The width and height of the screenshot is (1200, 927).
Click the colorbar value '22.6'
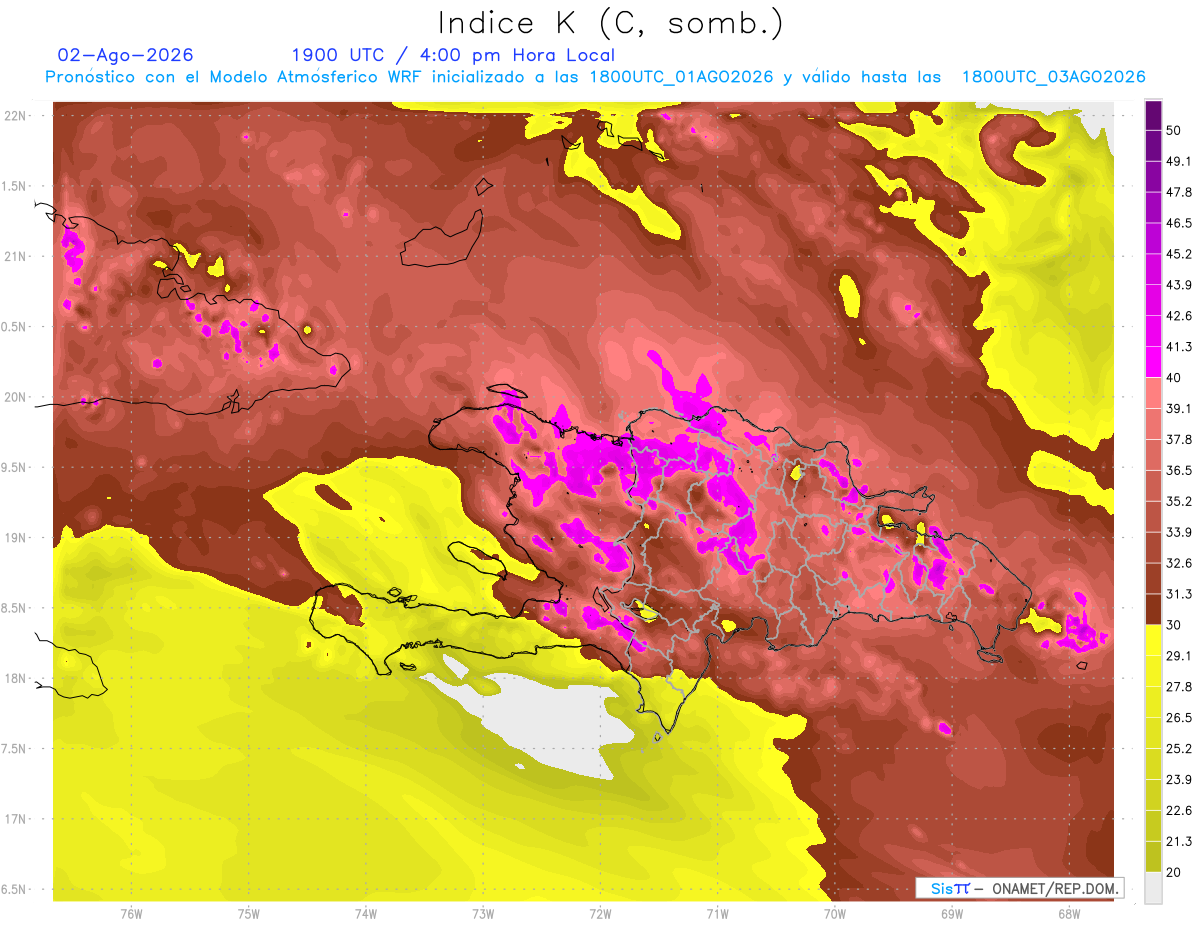pyautogui.click(x=1179, y=811)
